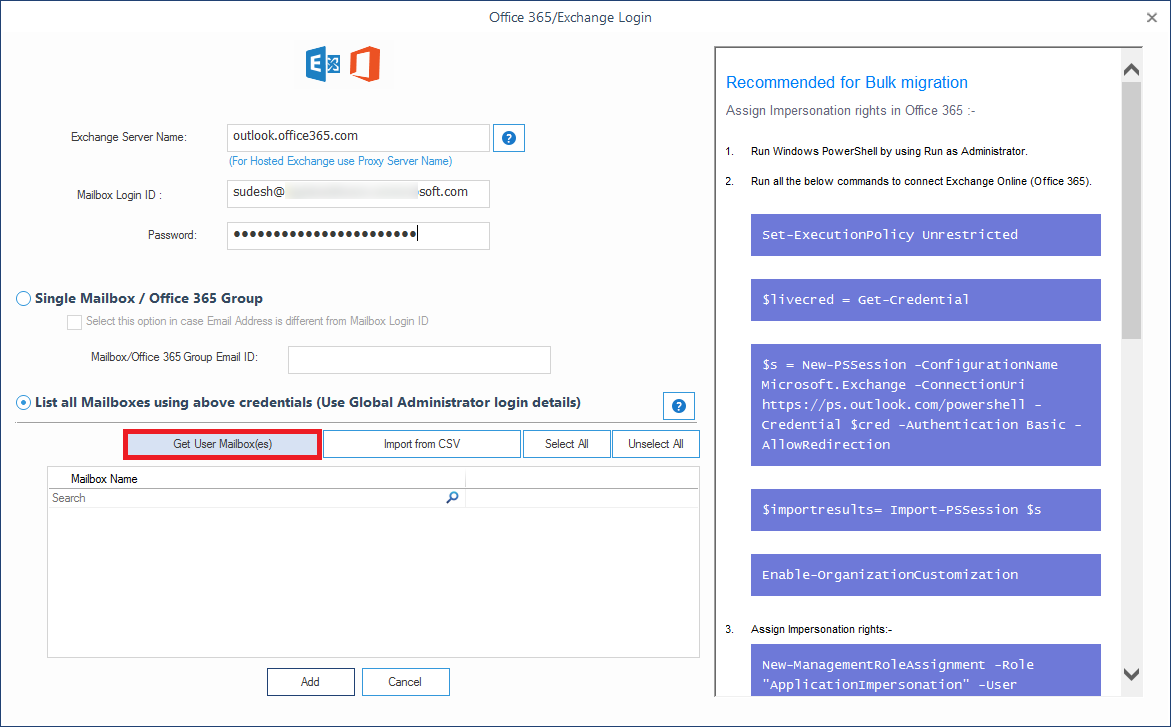This screenshot has width=1171, height=727.
Task: Click the Add button
Action: coord(311,682)
